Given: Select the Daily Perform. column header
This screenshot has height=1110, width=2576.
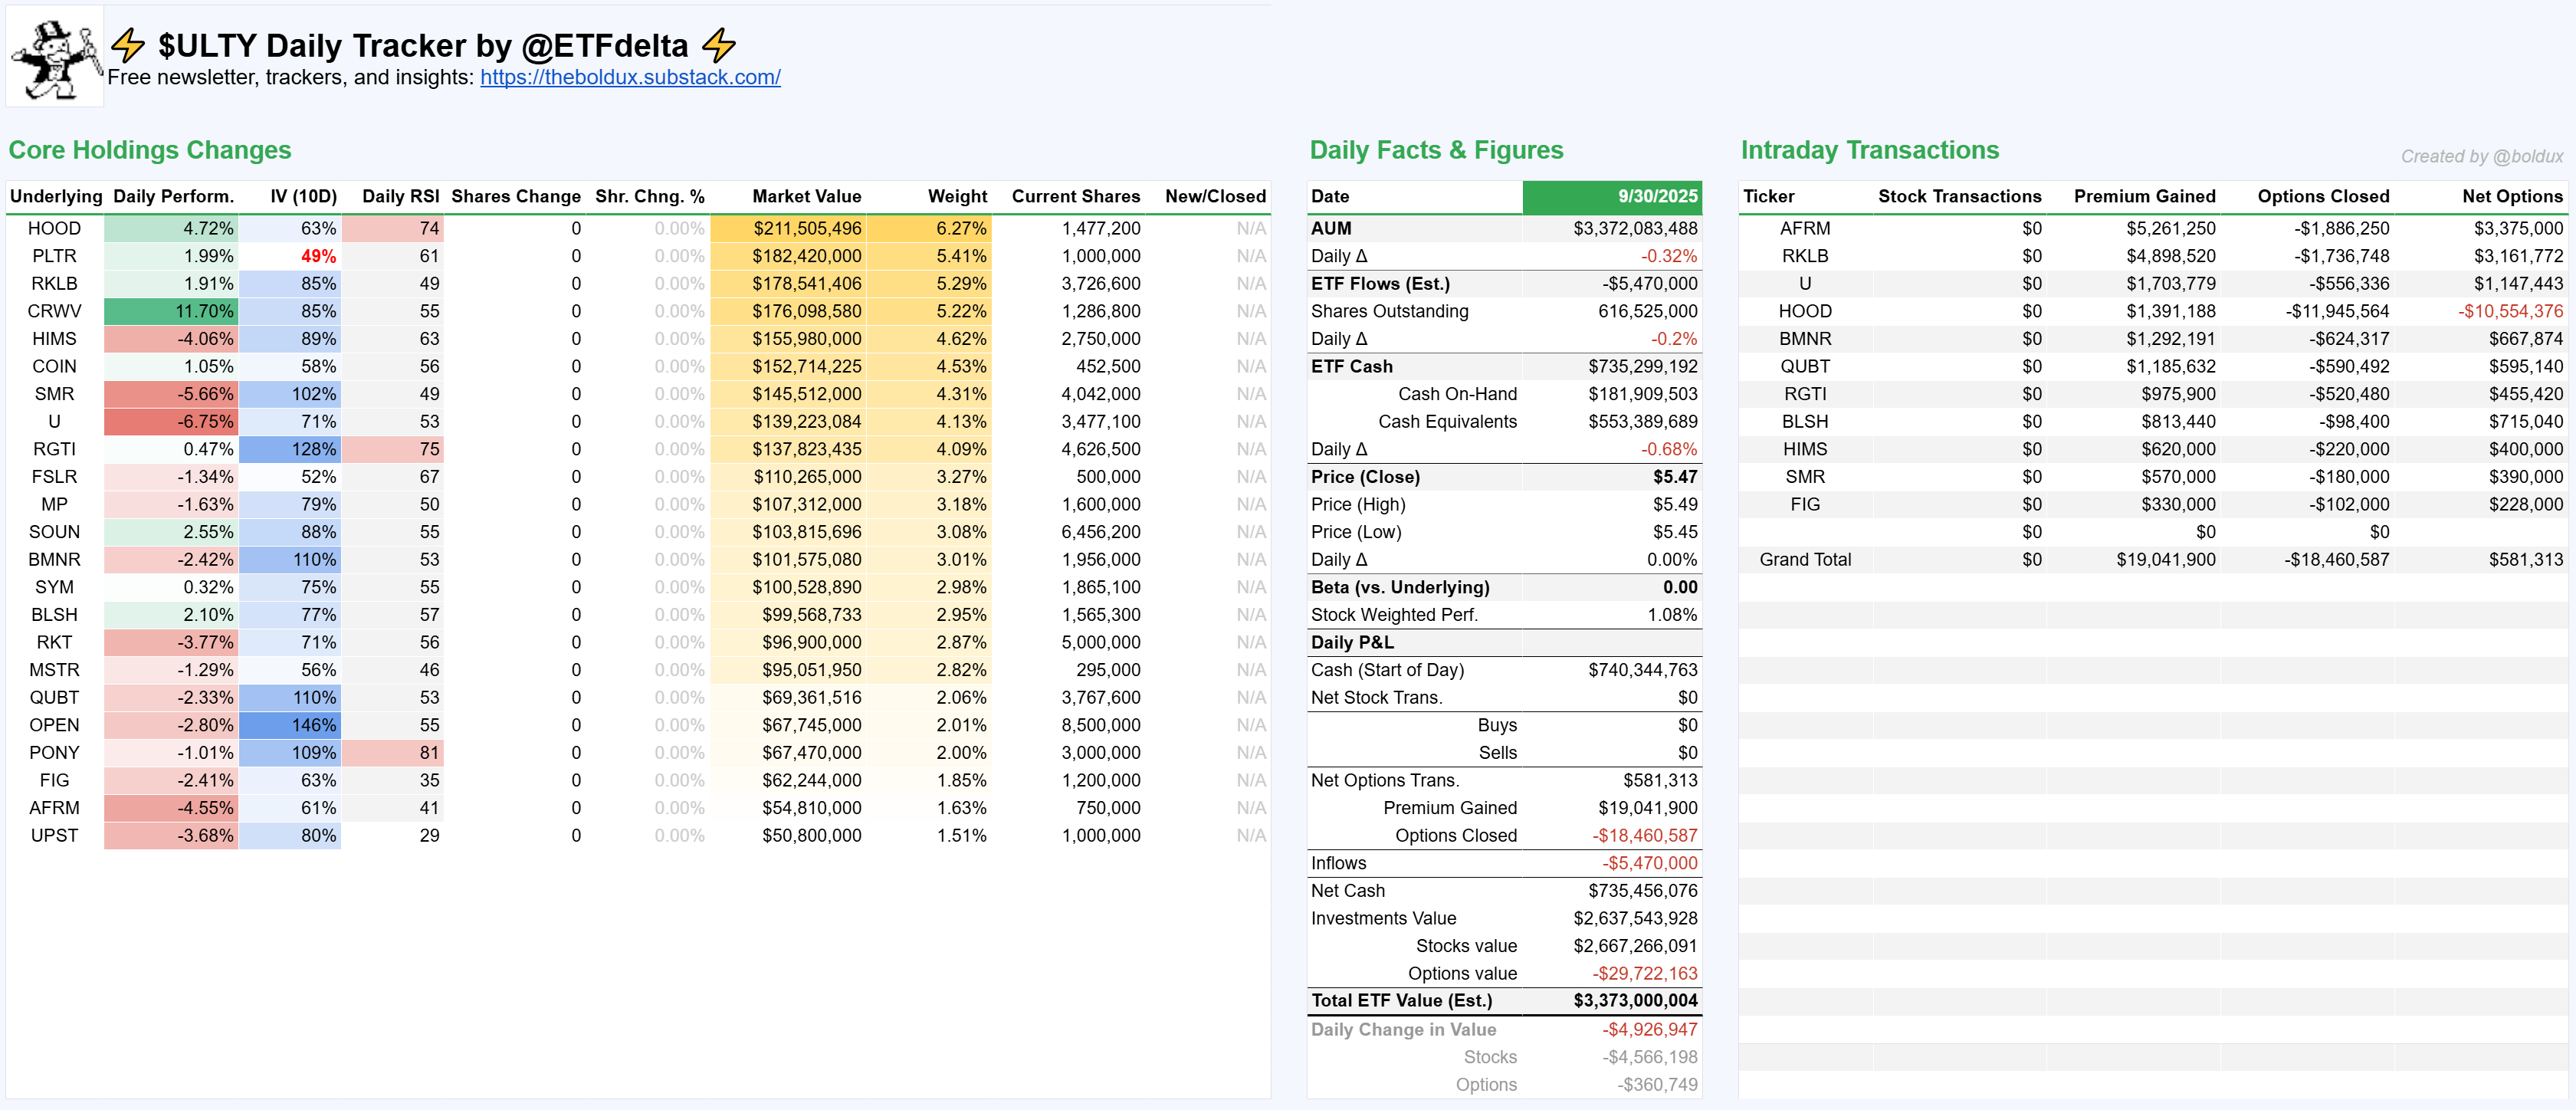Looking at the screenshot, I should point(173,197).
